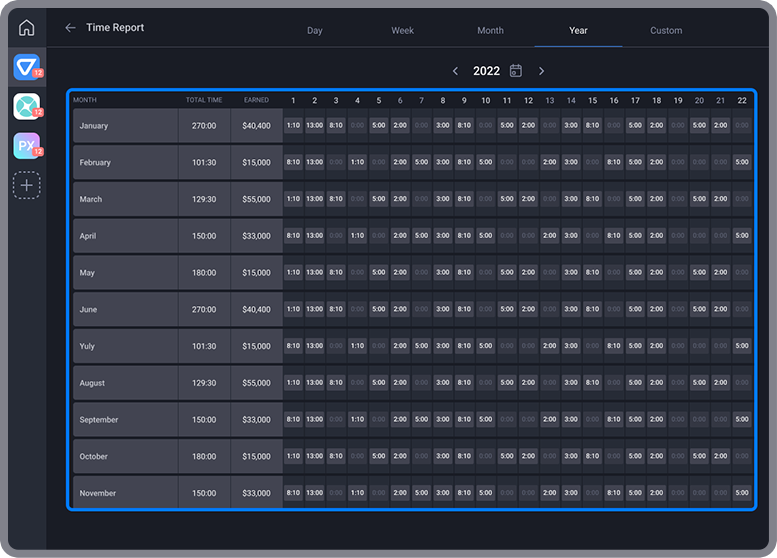Image resolution: width=777 pixels, height=558 pixels.
Task: Click day 22 column header
Action: point(742,101)
